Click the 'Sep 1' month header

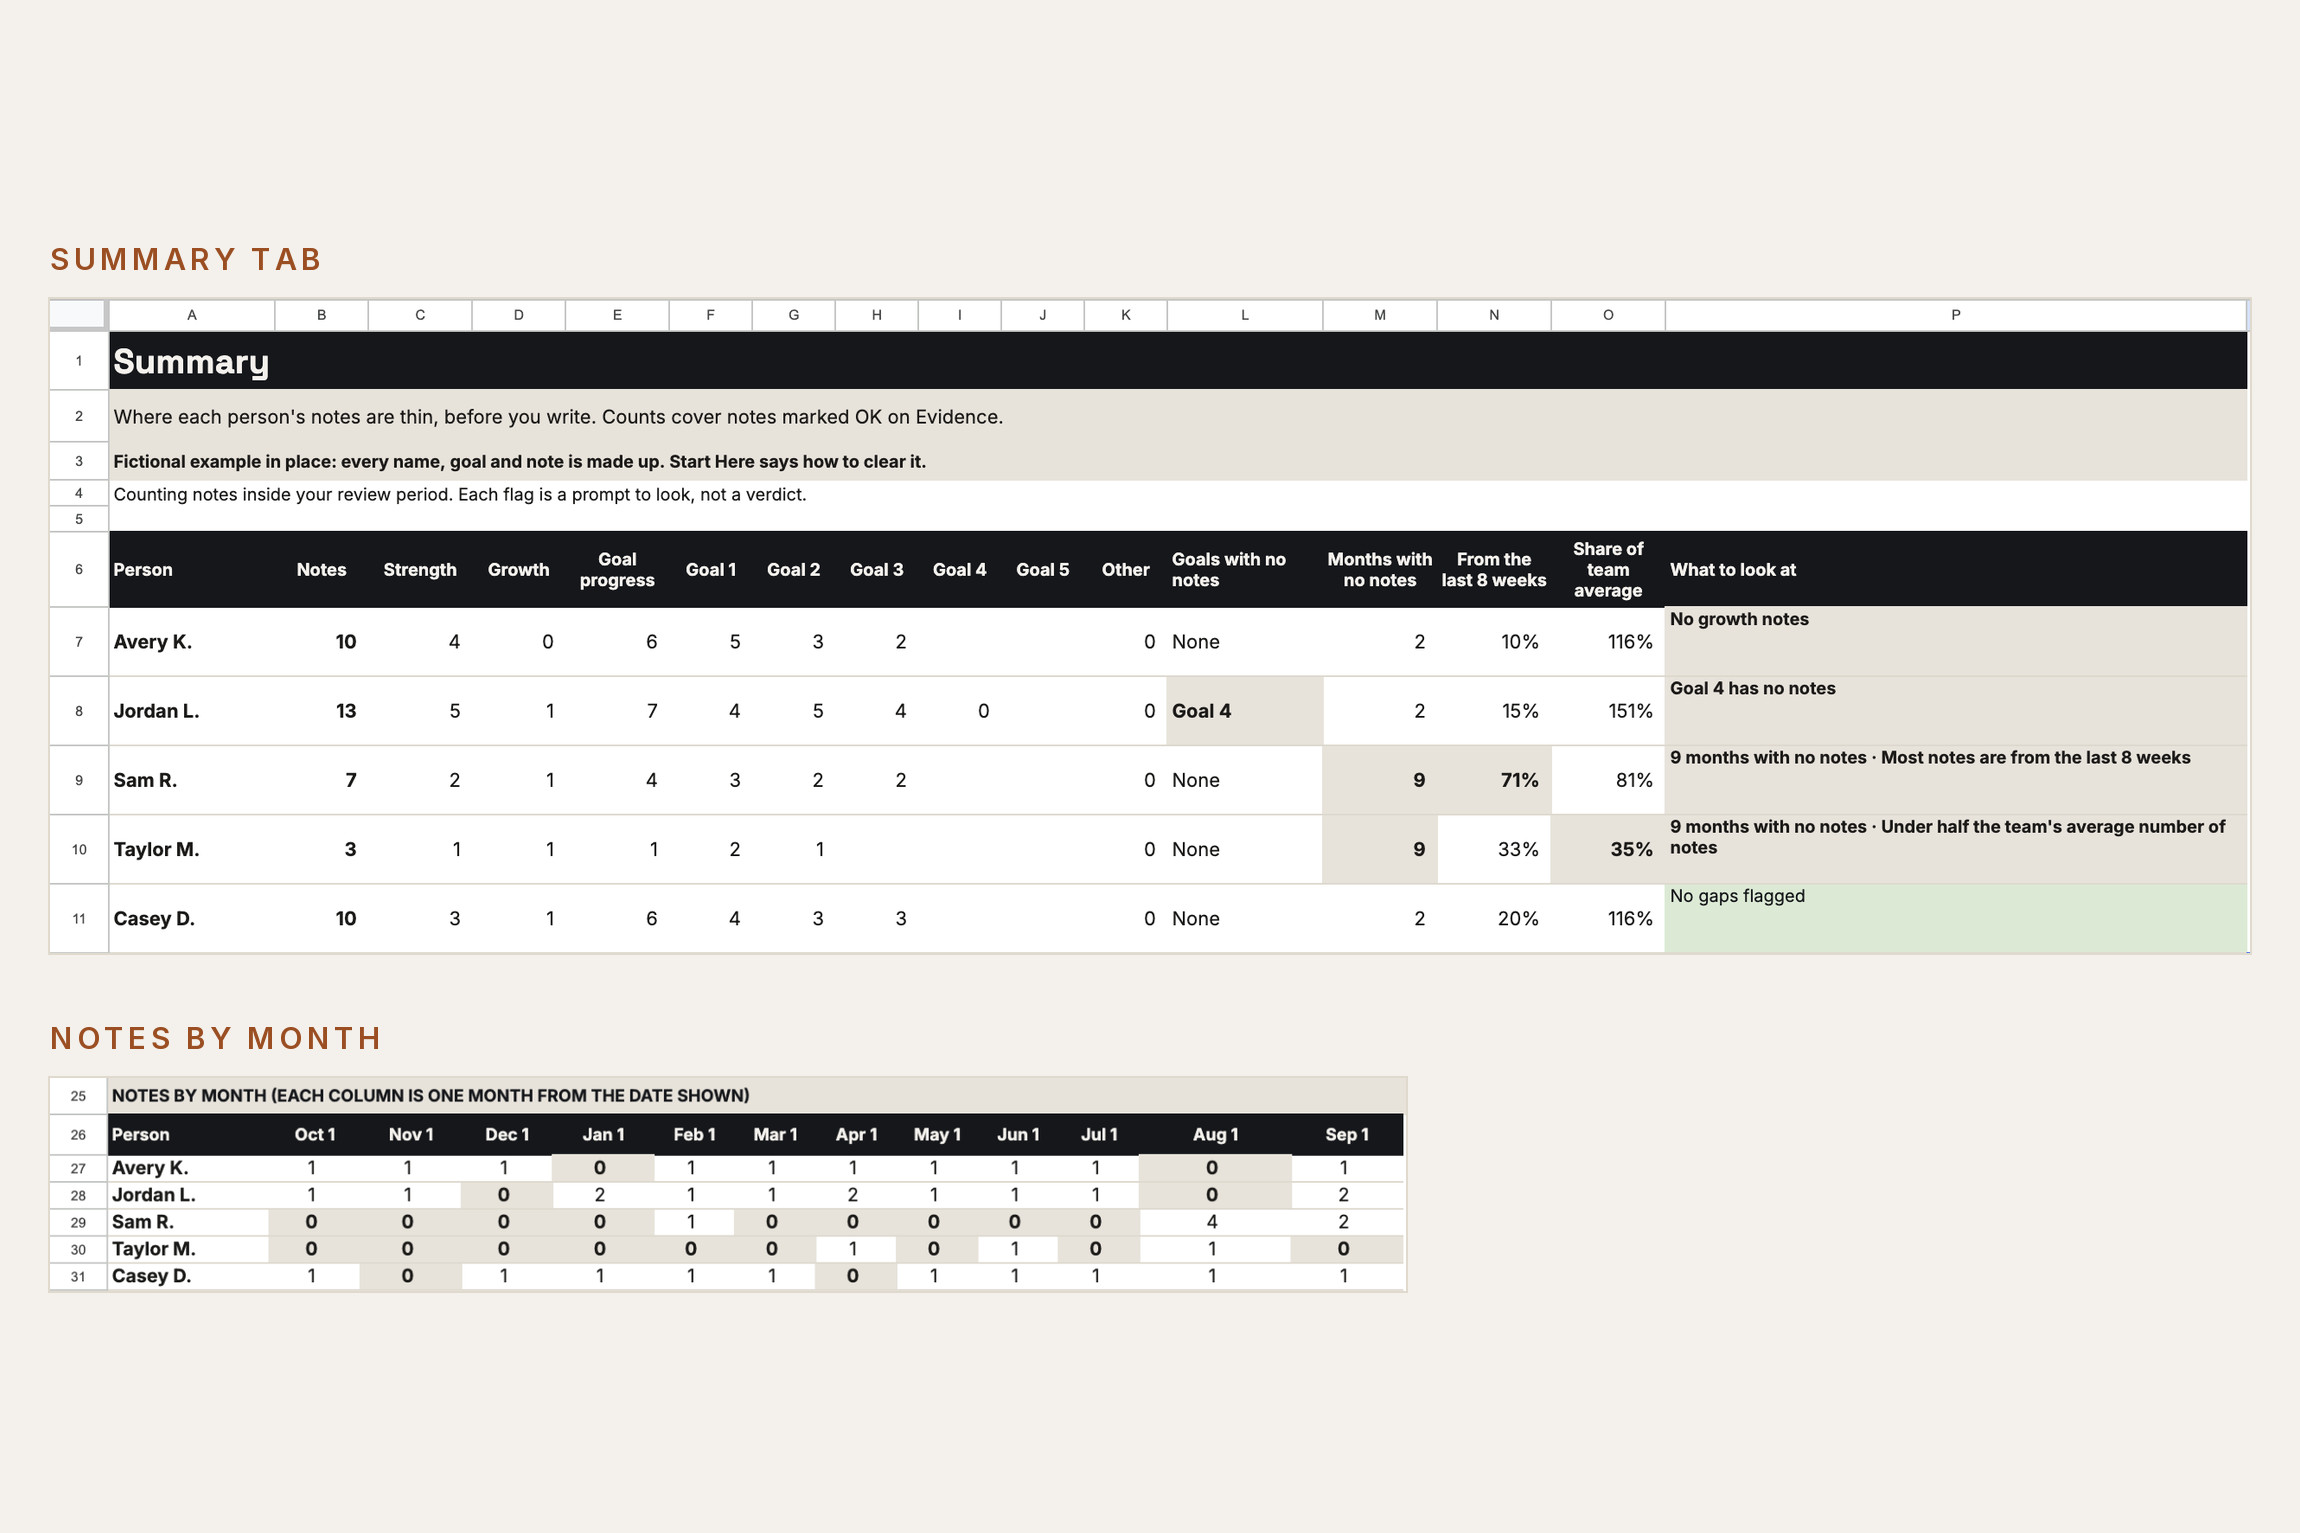[1346, 1134]
